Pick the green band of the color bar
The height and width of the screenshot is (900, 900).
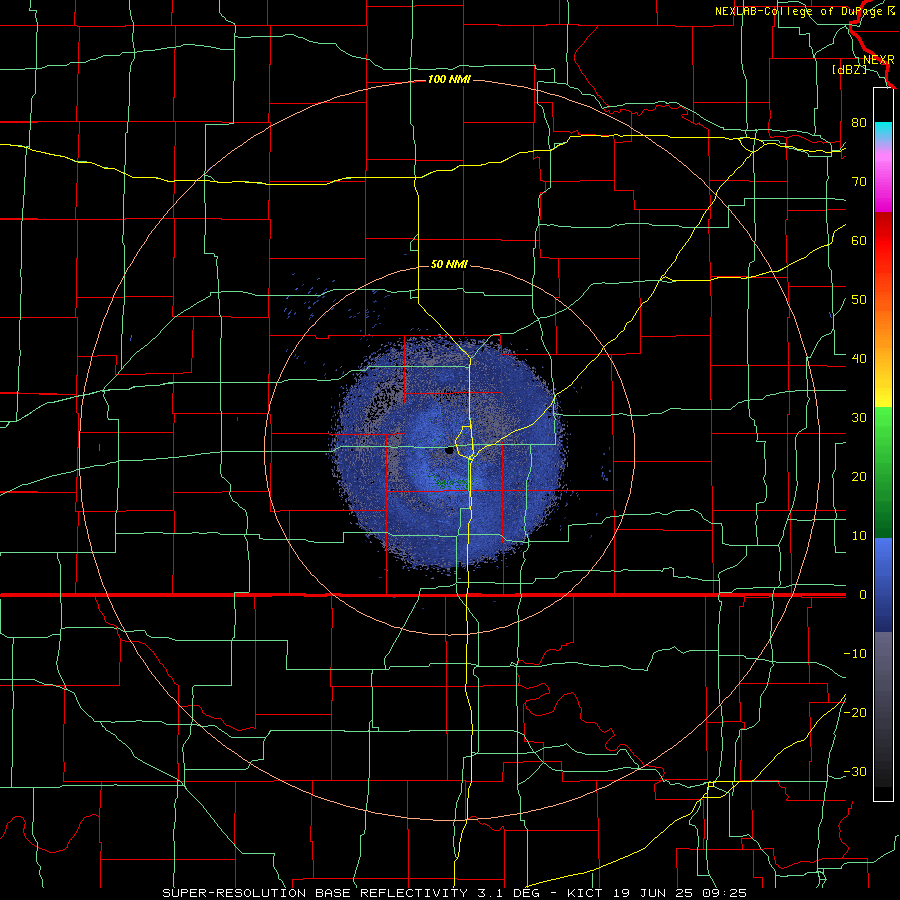tap(883, 472)
